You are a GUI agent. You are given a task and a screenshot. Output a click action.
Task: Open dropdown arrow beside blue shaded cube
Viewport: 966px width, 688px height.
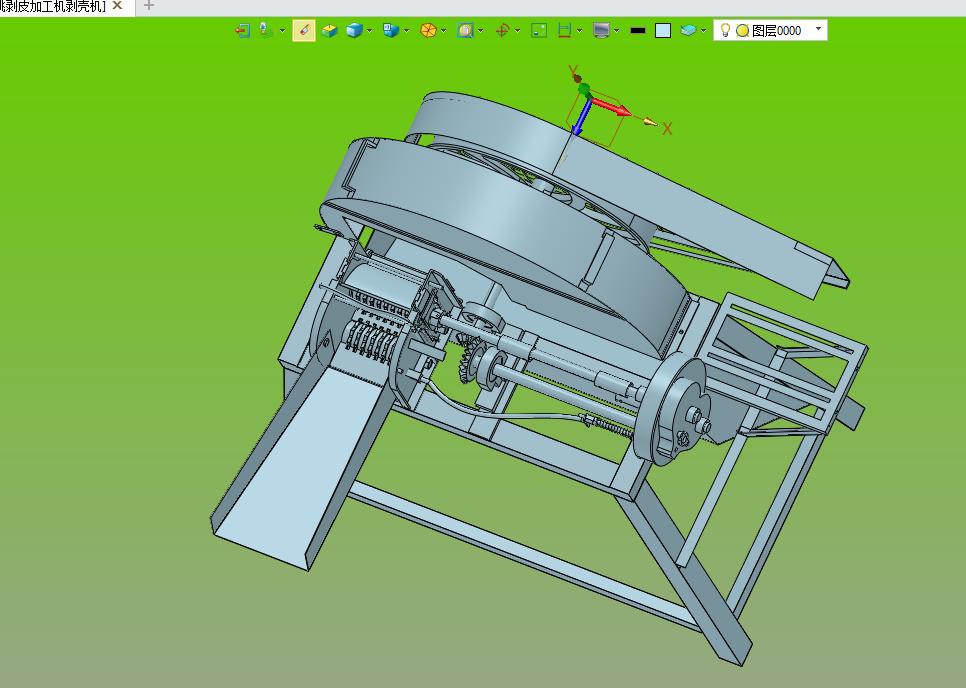(370, 30)
